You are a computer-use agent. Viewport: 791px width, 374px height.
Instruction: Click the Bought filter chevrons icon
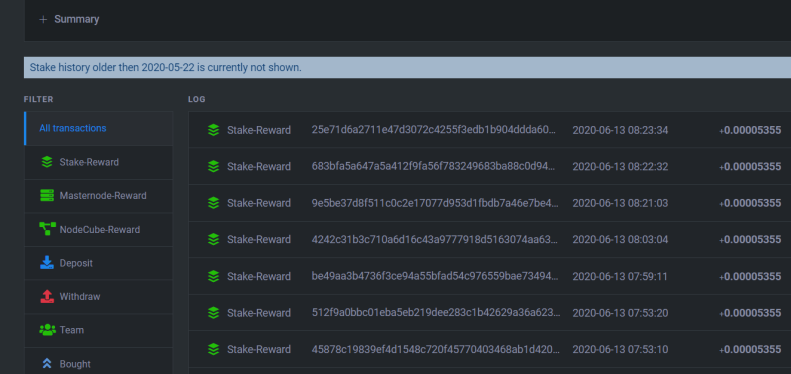47,363
